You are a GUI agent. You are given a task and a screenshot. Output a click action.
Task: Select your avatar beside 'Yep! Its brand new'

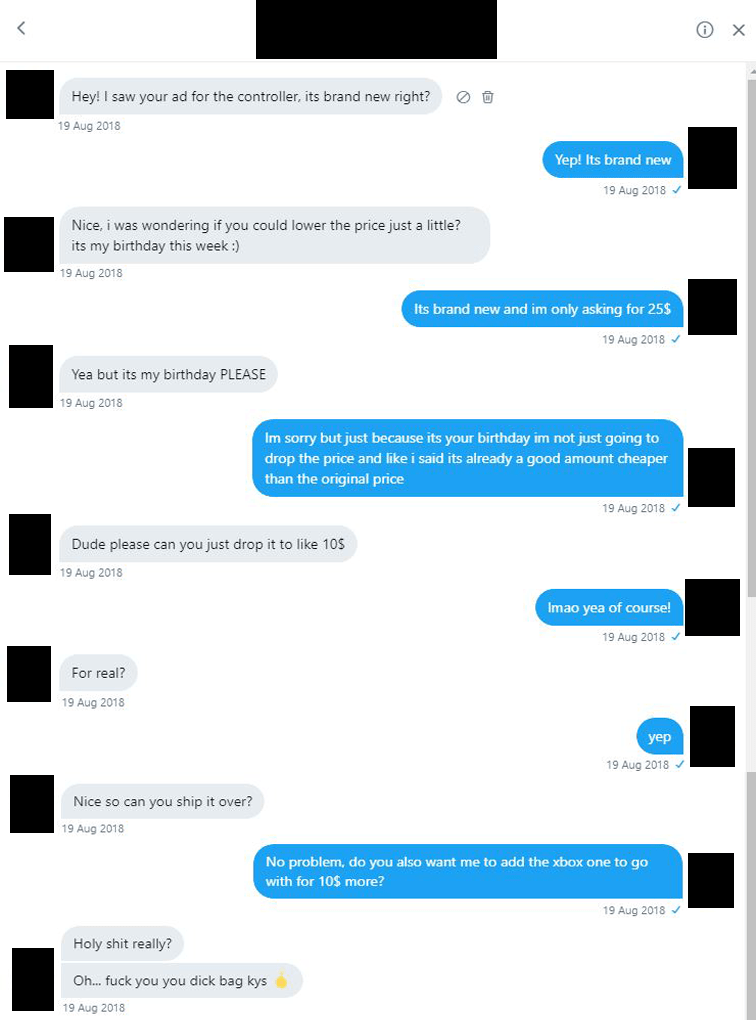pos(712,158)
